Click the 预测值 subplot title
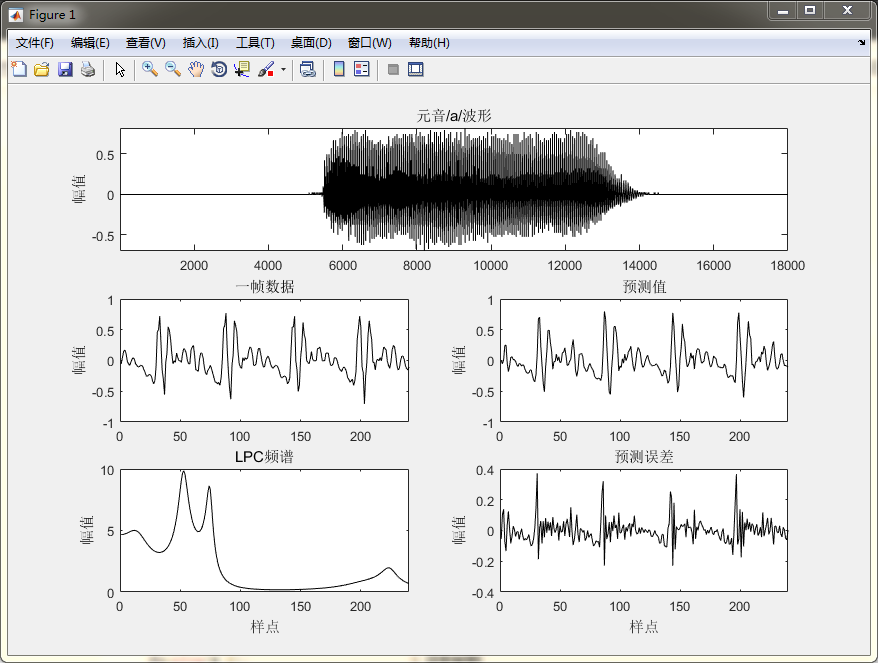 click(x=644, y=287)
